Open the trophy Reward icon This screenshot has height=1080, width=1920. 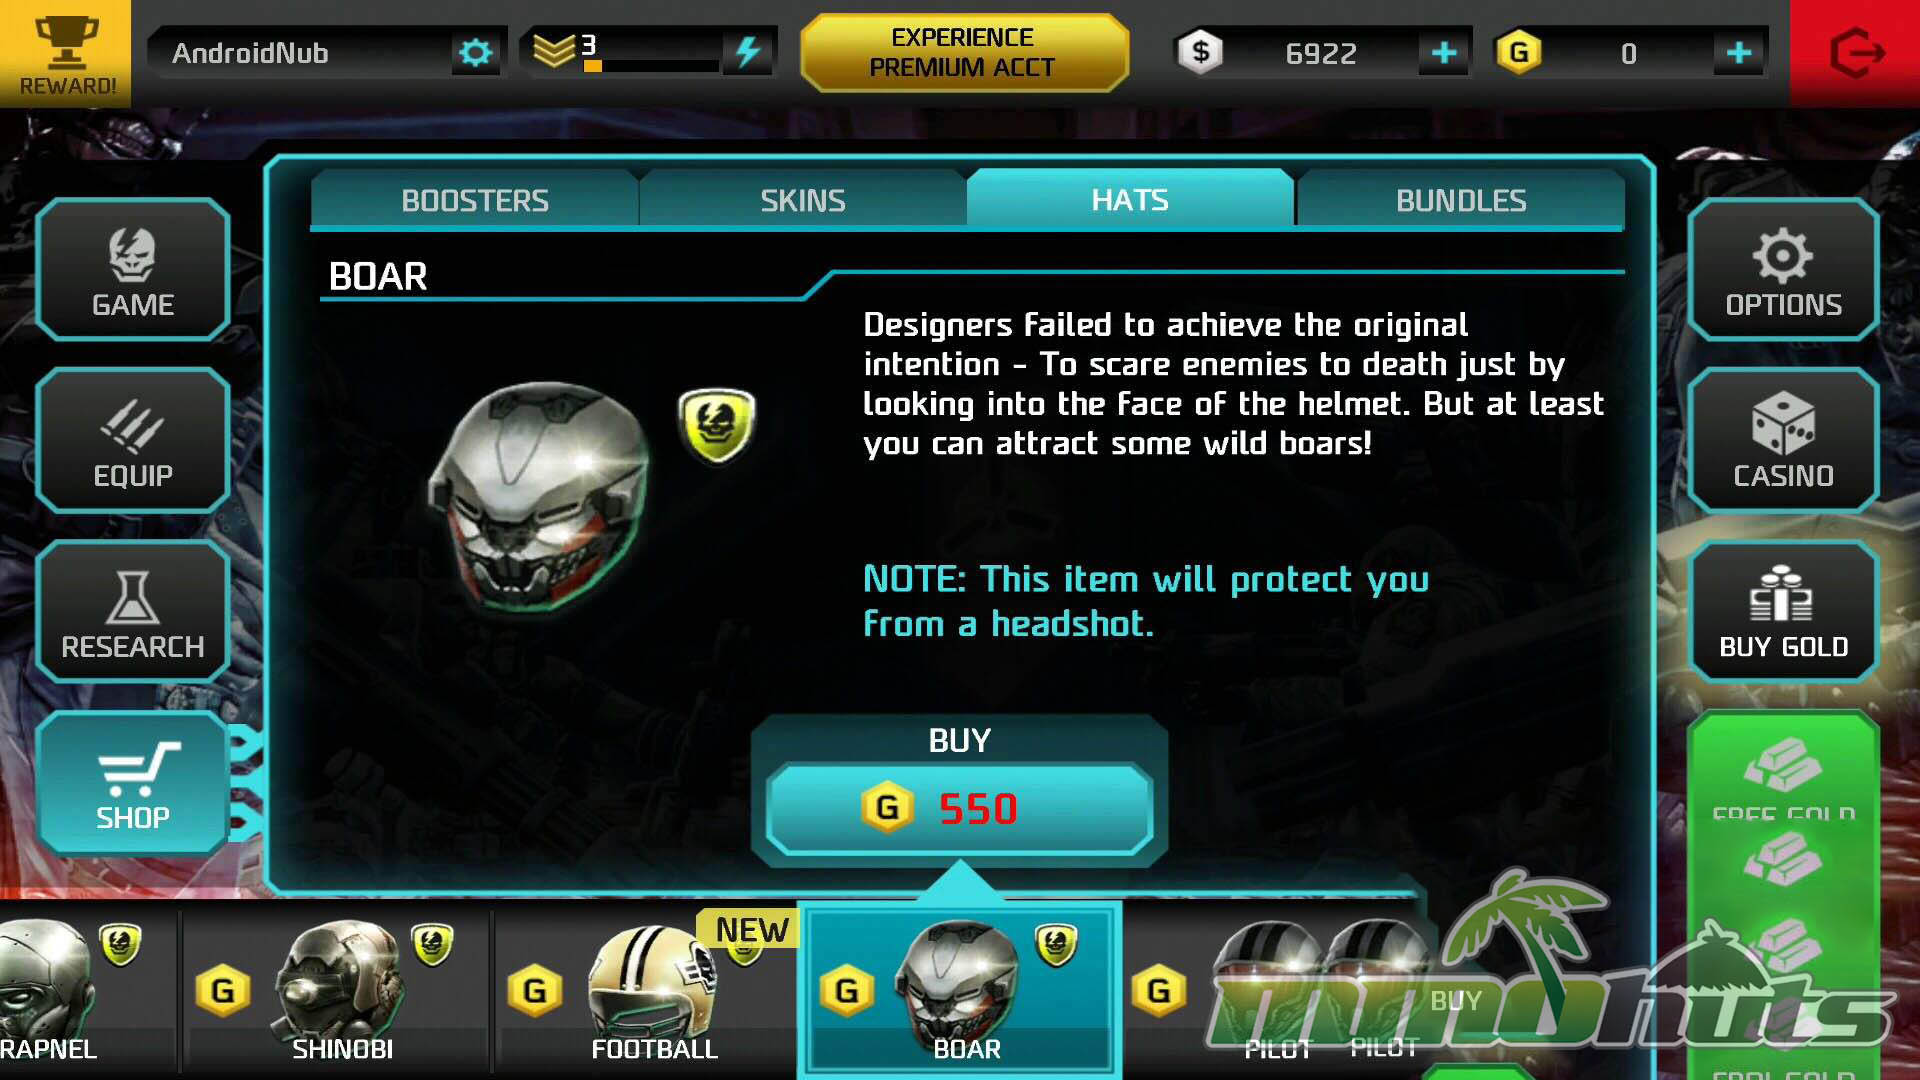coord(65,53)
